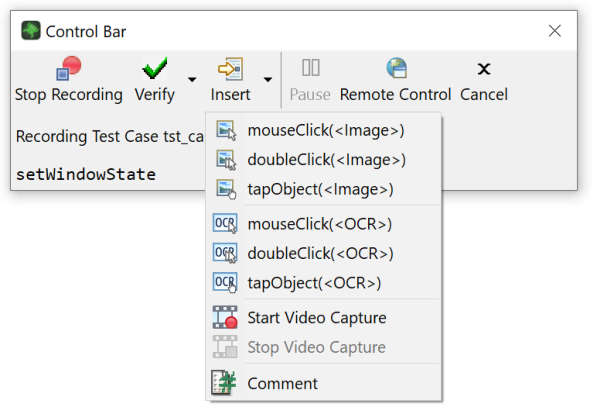Viewport: 597px width, 414px height.
Task: Click the Comment hash icon
Action: coord(224,382)
